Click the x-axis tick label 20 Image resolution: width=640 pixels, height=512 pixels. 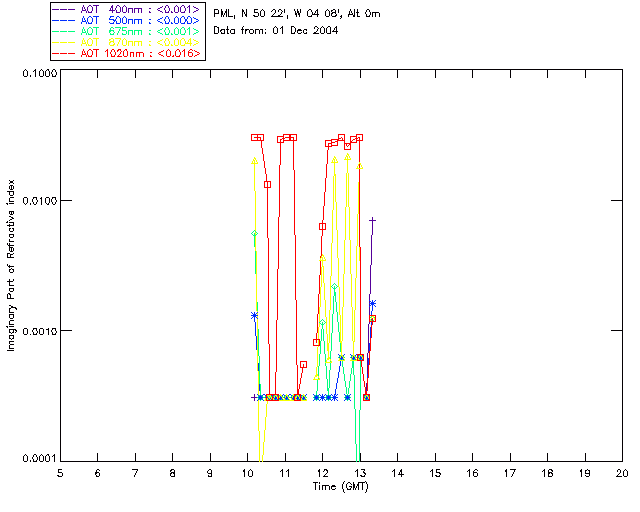tap(622, 474)
